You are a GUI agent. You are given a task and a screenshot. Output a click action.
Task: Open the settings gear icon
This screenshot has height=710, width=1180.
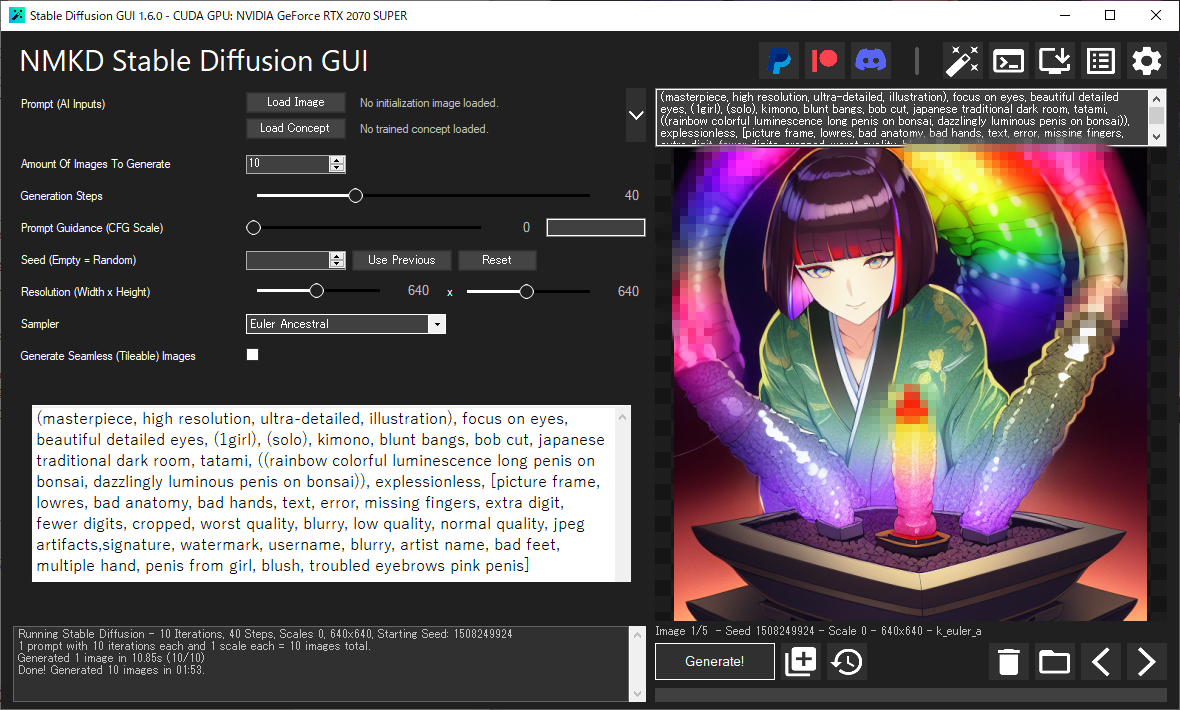[x=1146, y=61]
